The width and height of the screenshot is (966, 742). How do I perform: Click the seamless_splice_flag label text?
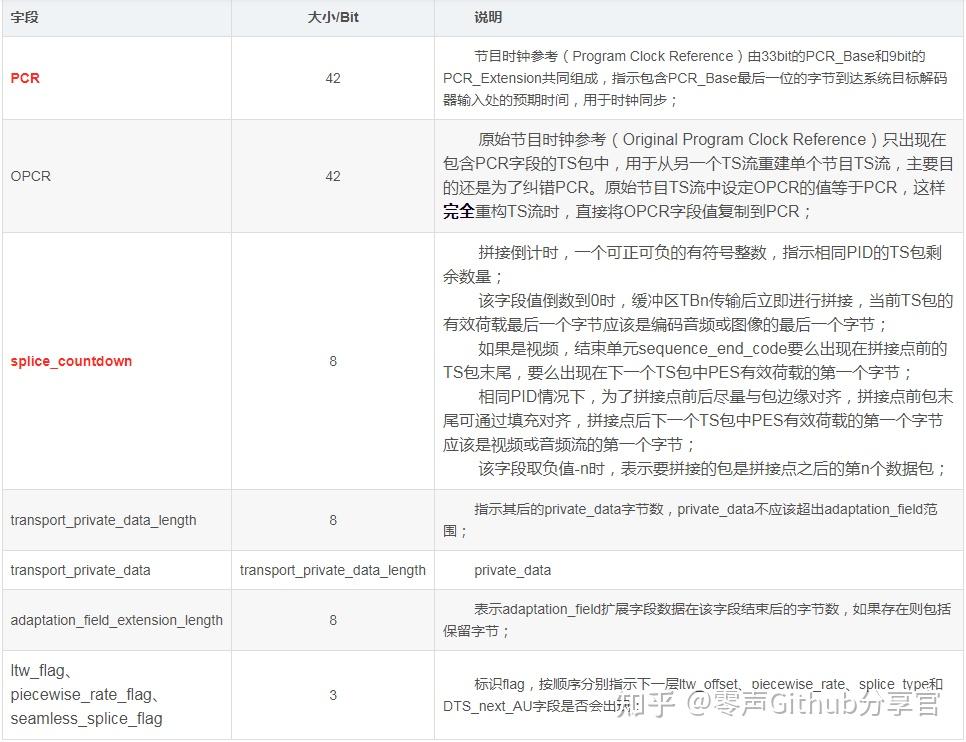point(86,719)
